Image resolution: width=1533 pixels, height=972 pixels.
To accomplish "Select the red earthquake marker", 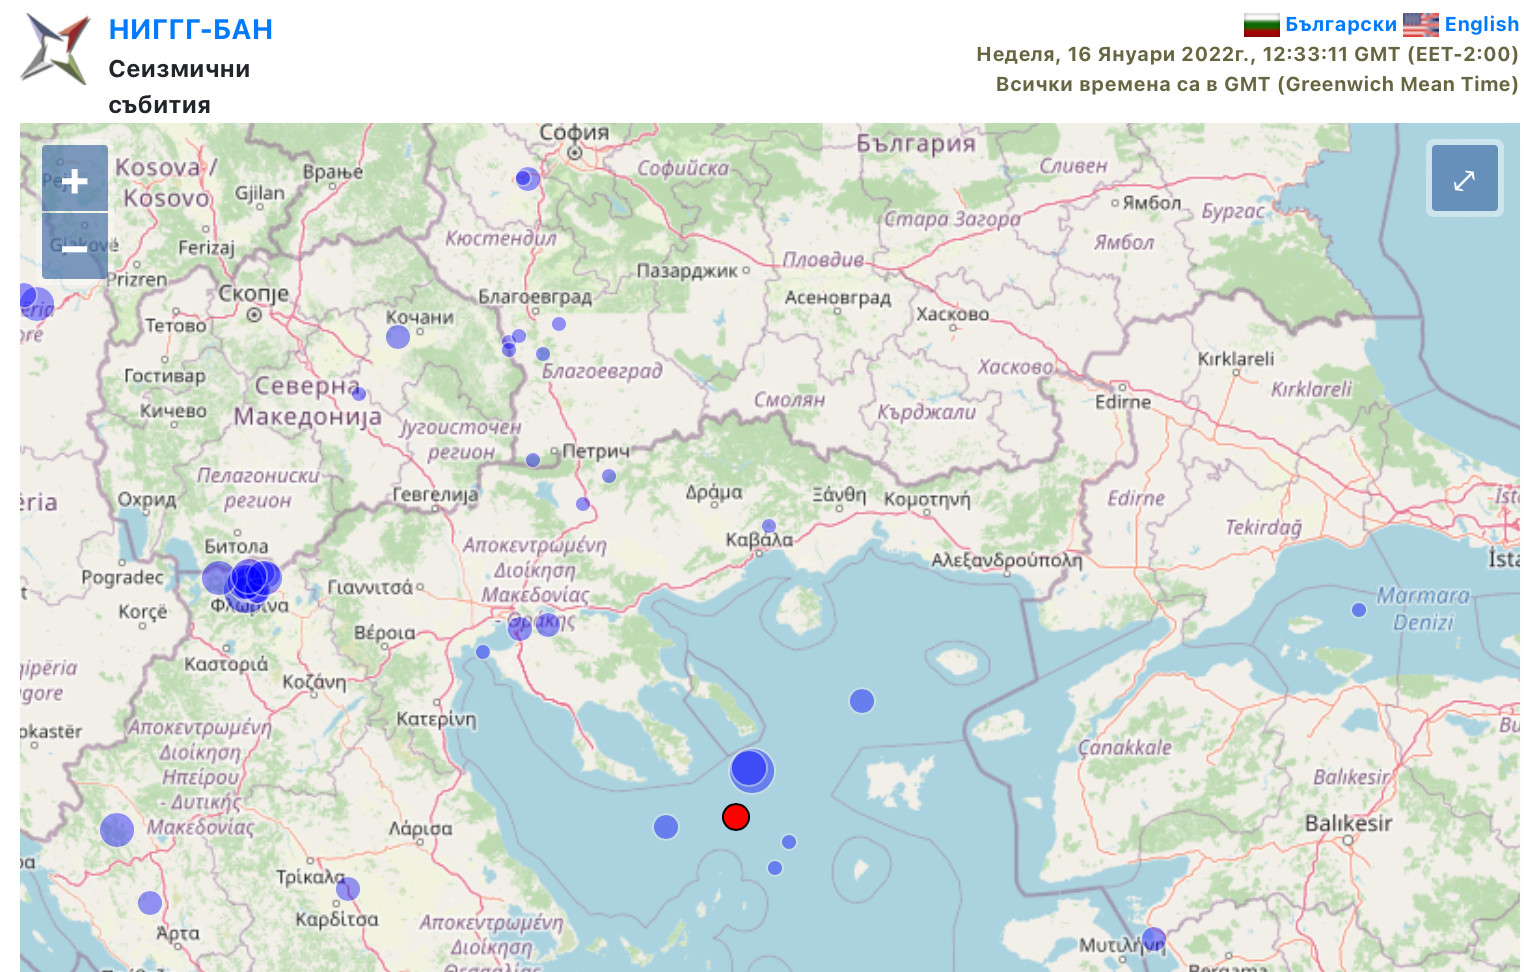I will [736, 817].
